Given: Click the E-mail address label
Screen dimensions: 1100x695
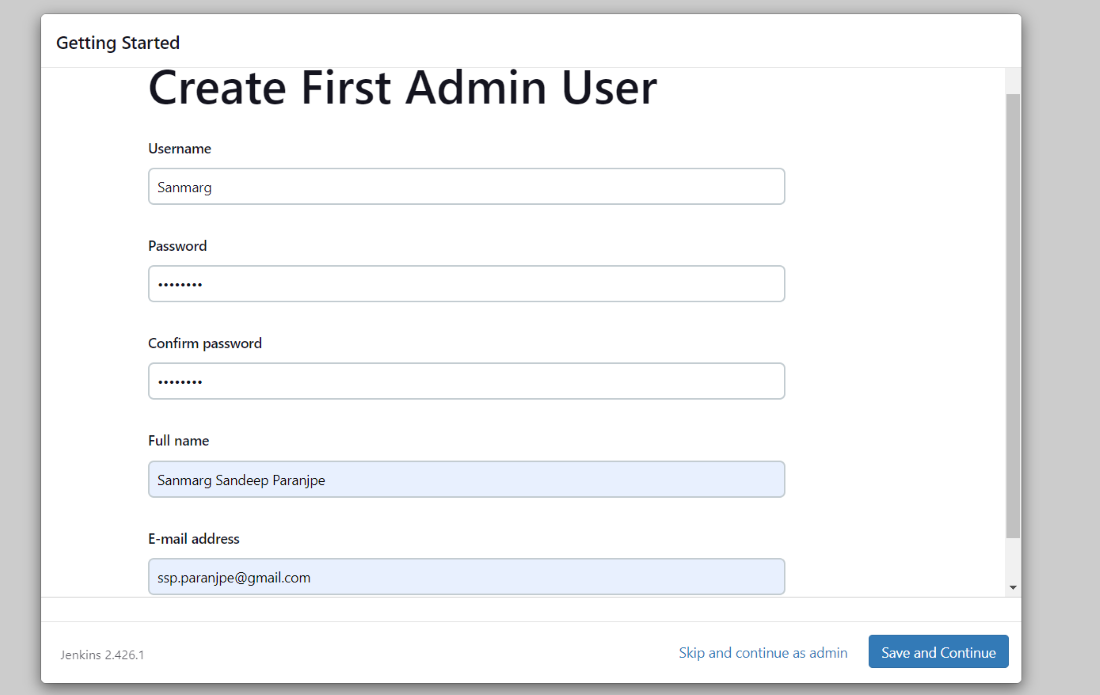Looking at the screenshot, I should pos(194,539).
